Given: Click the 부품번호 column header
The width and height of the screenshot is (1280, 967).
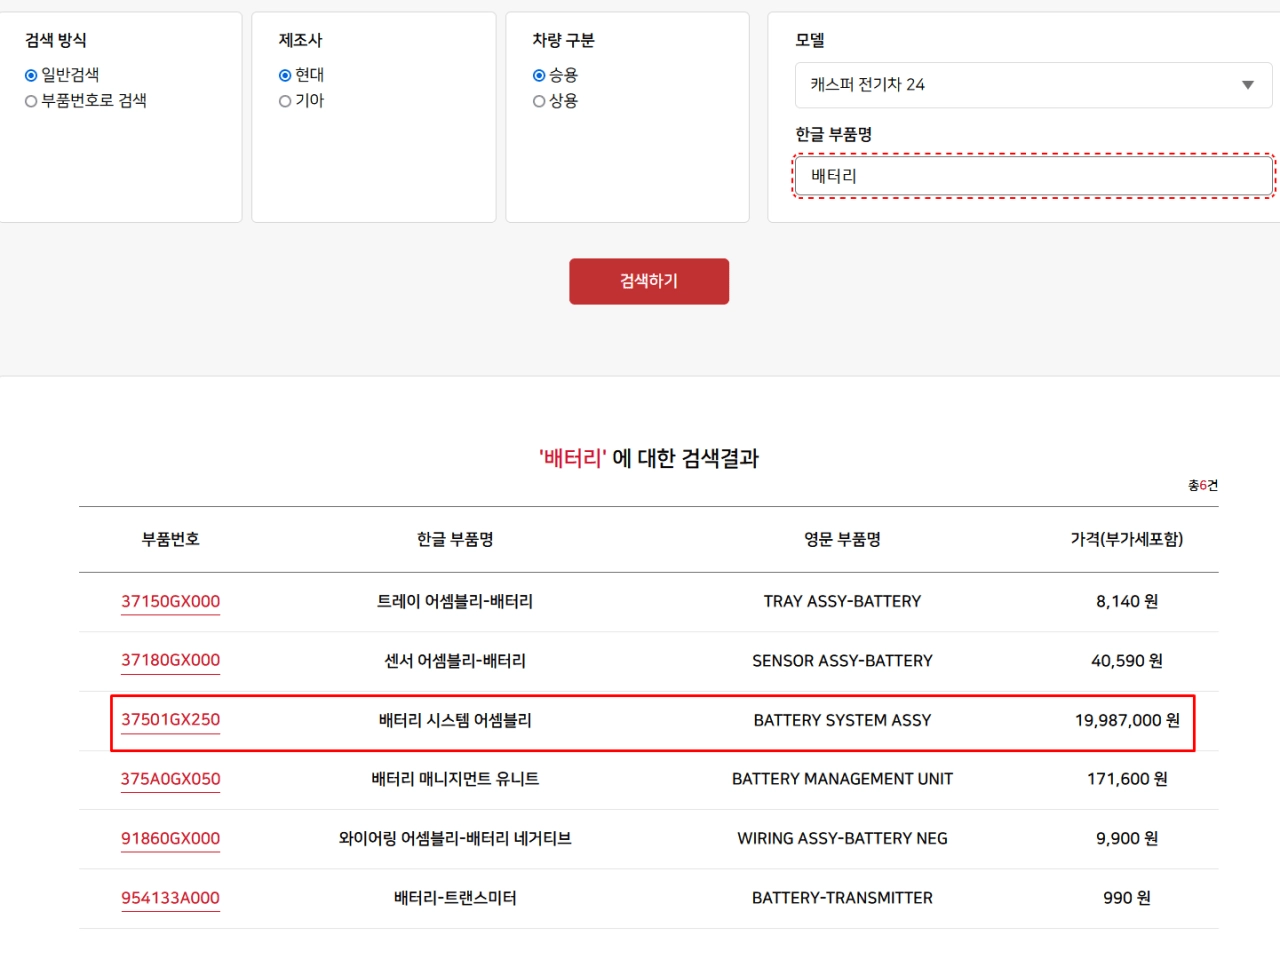Looking at the screenshot, I should tap(170, 539).
